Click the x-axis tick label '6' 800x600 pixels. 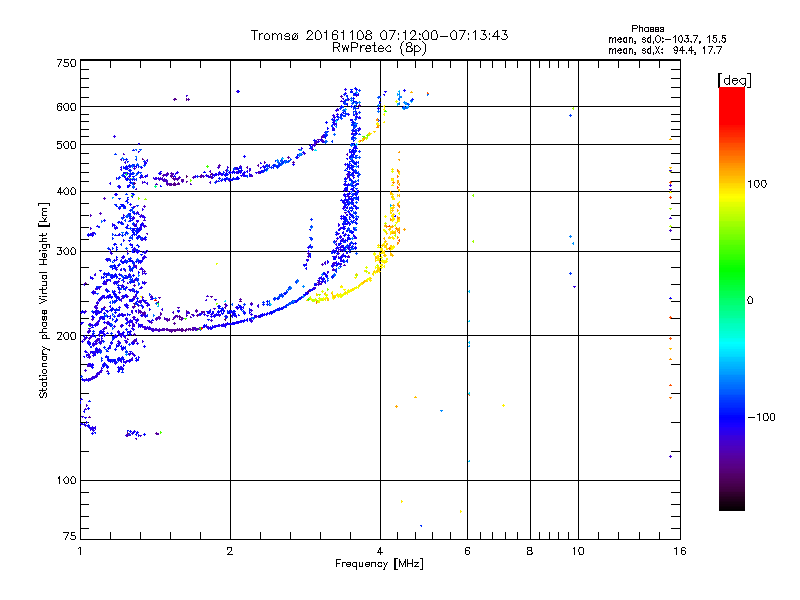point(467,551)
